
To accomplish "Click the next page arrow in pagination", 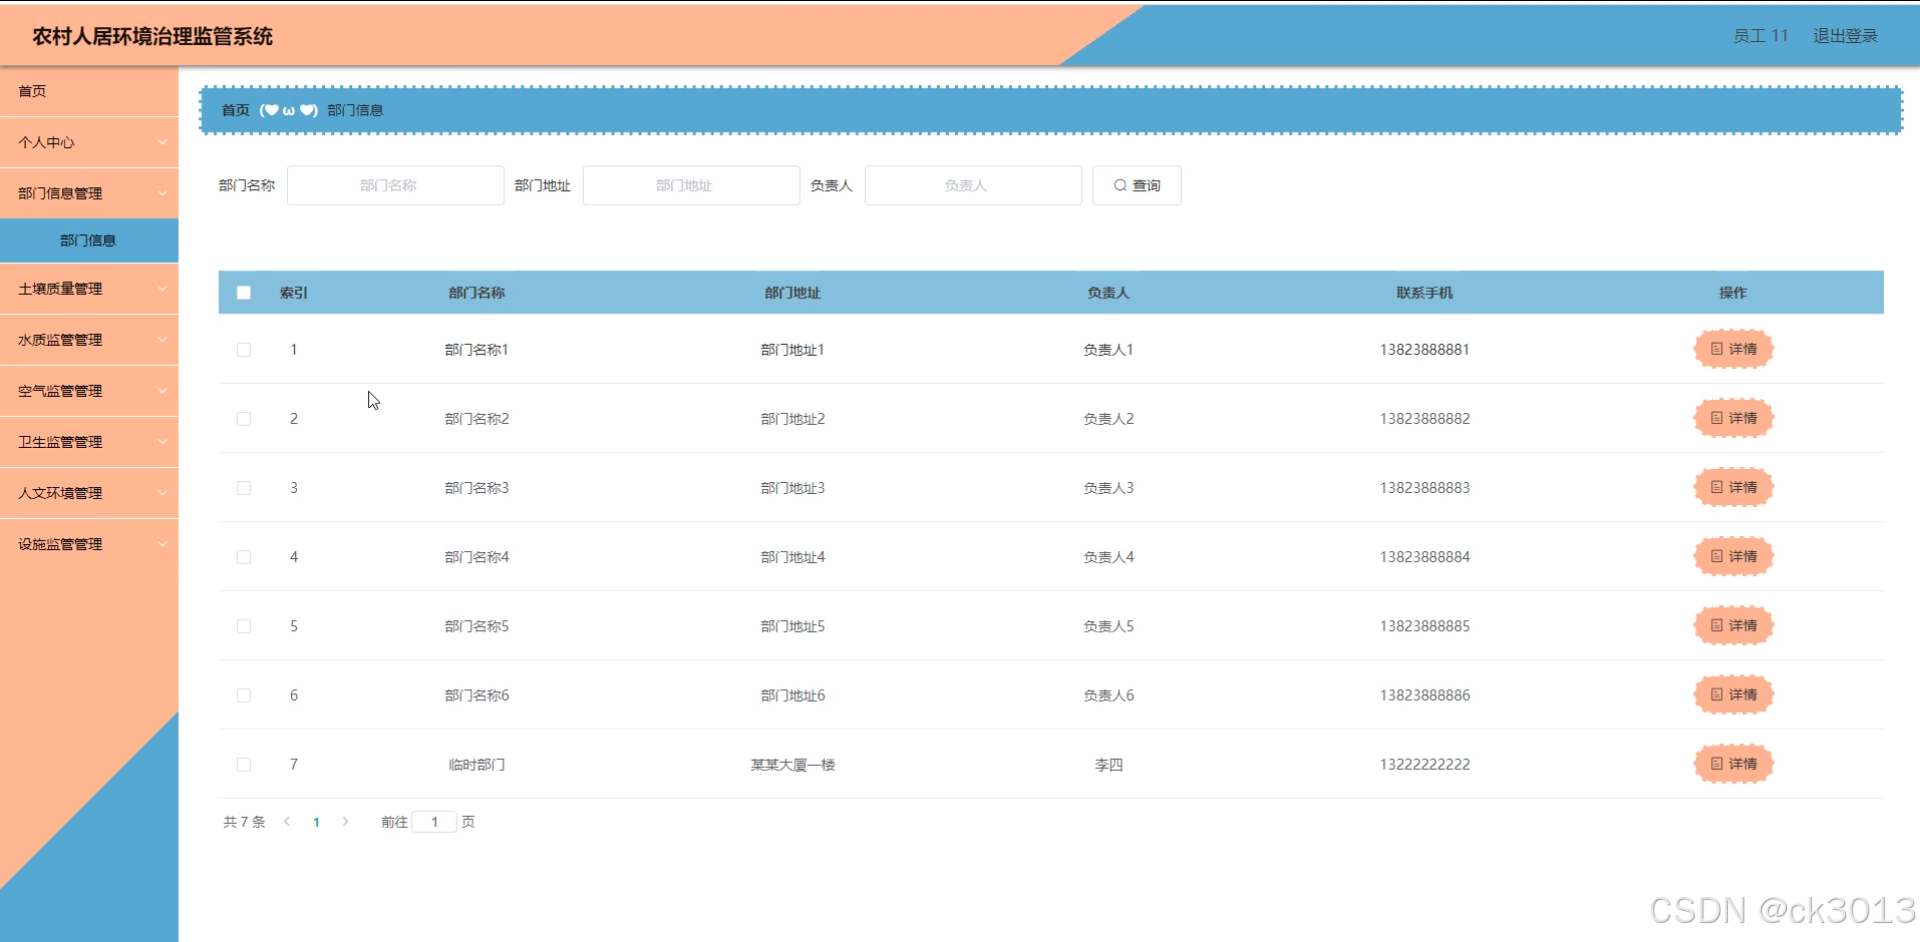I will click(345, 821).
